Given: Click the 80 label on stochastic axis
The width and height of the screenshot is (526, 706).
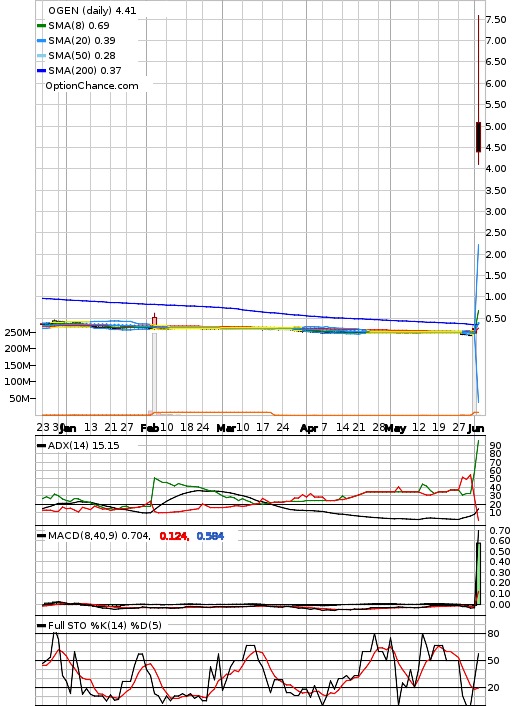Looking at the screenshot, I should click(494, 634).
